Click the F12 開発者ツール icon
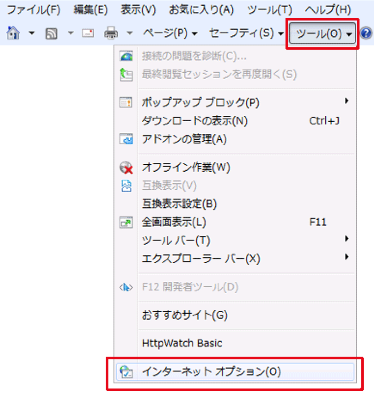Screen dimensions: 374x400 126,287
